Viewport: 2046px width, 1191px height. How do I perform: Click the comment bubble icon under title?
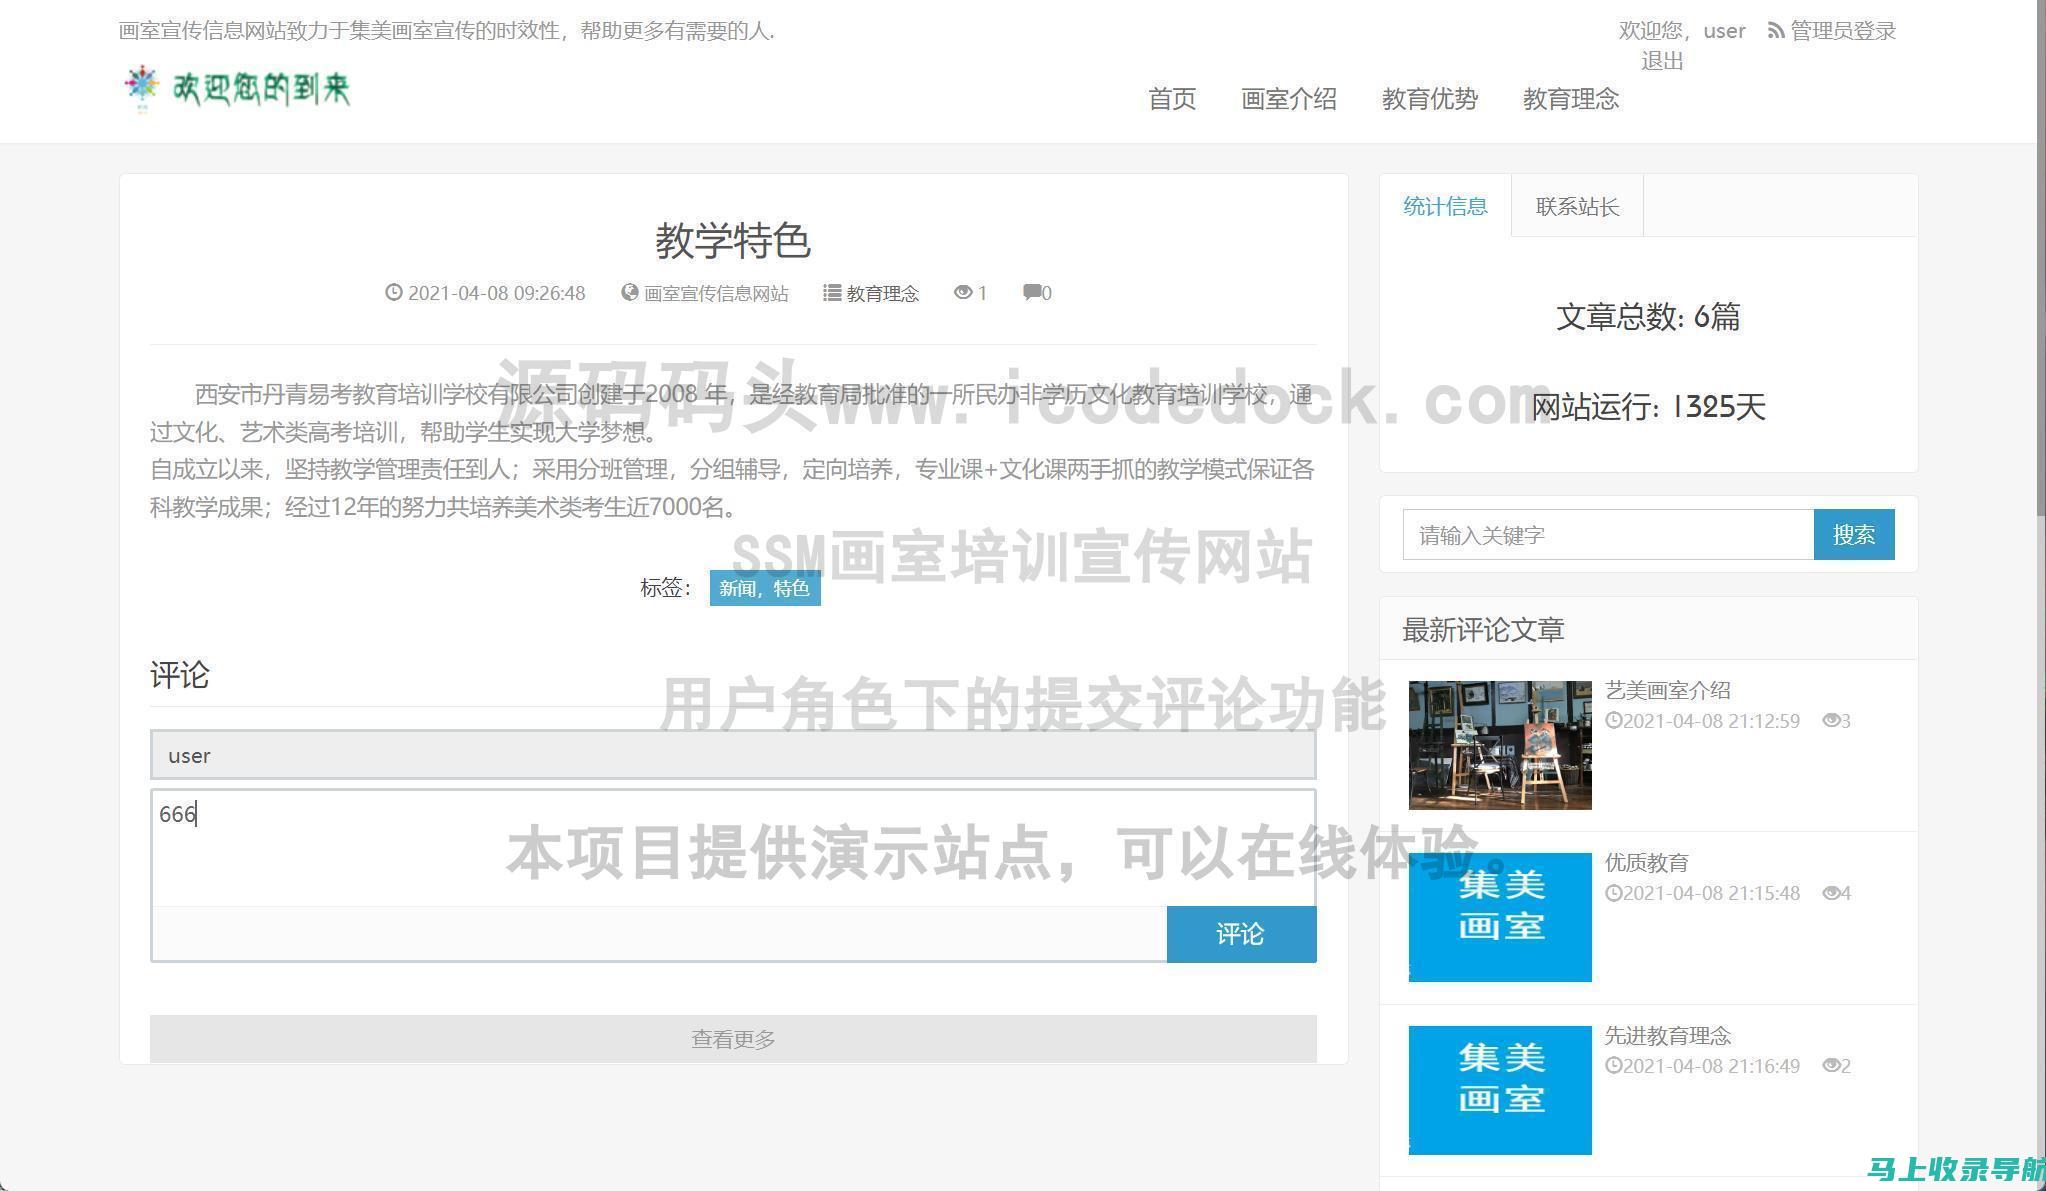point(1031,292)
